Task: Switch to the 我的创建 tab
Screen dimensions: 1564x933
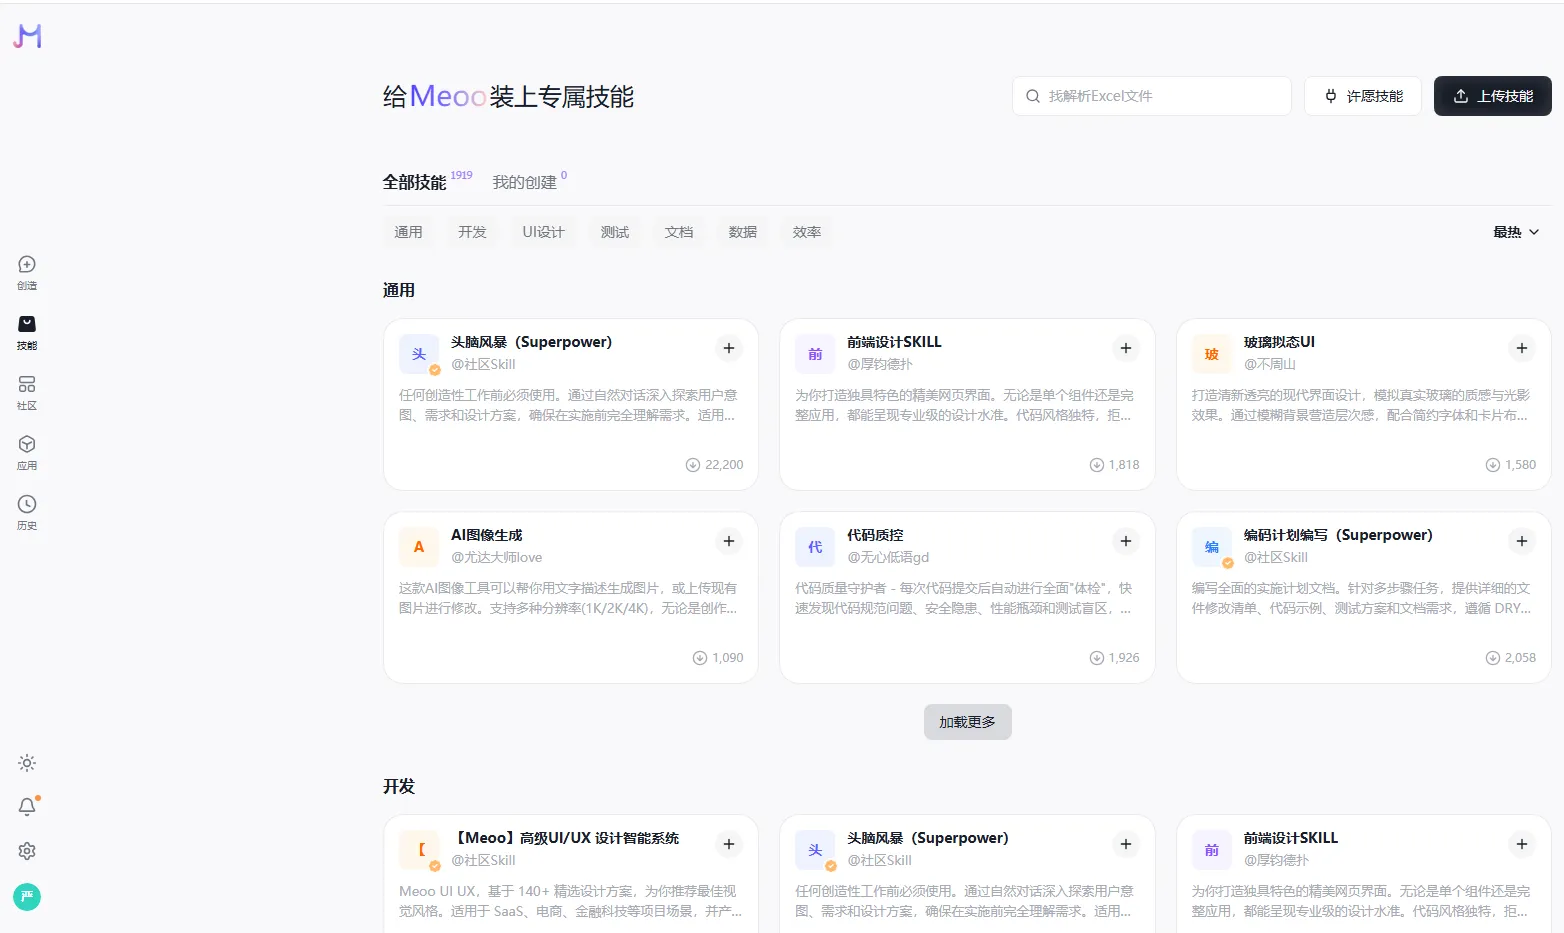Action: point(524,182)
